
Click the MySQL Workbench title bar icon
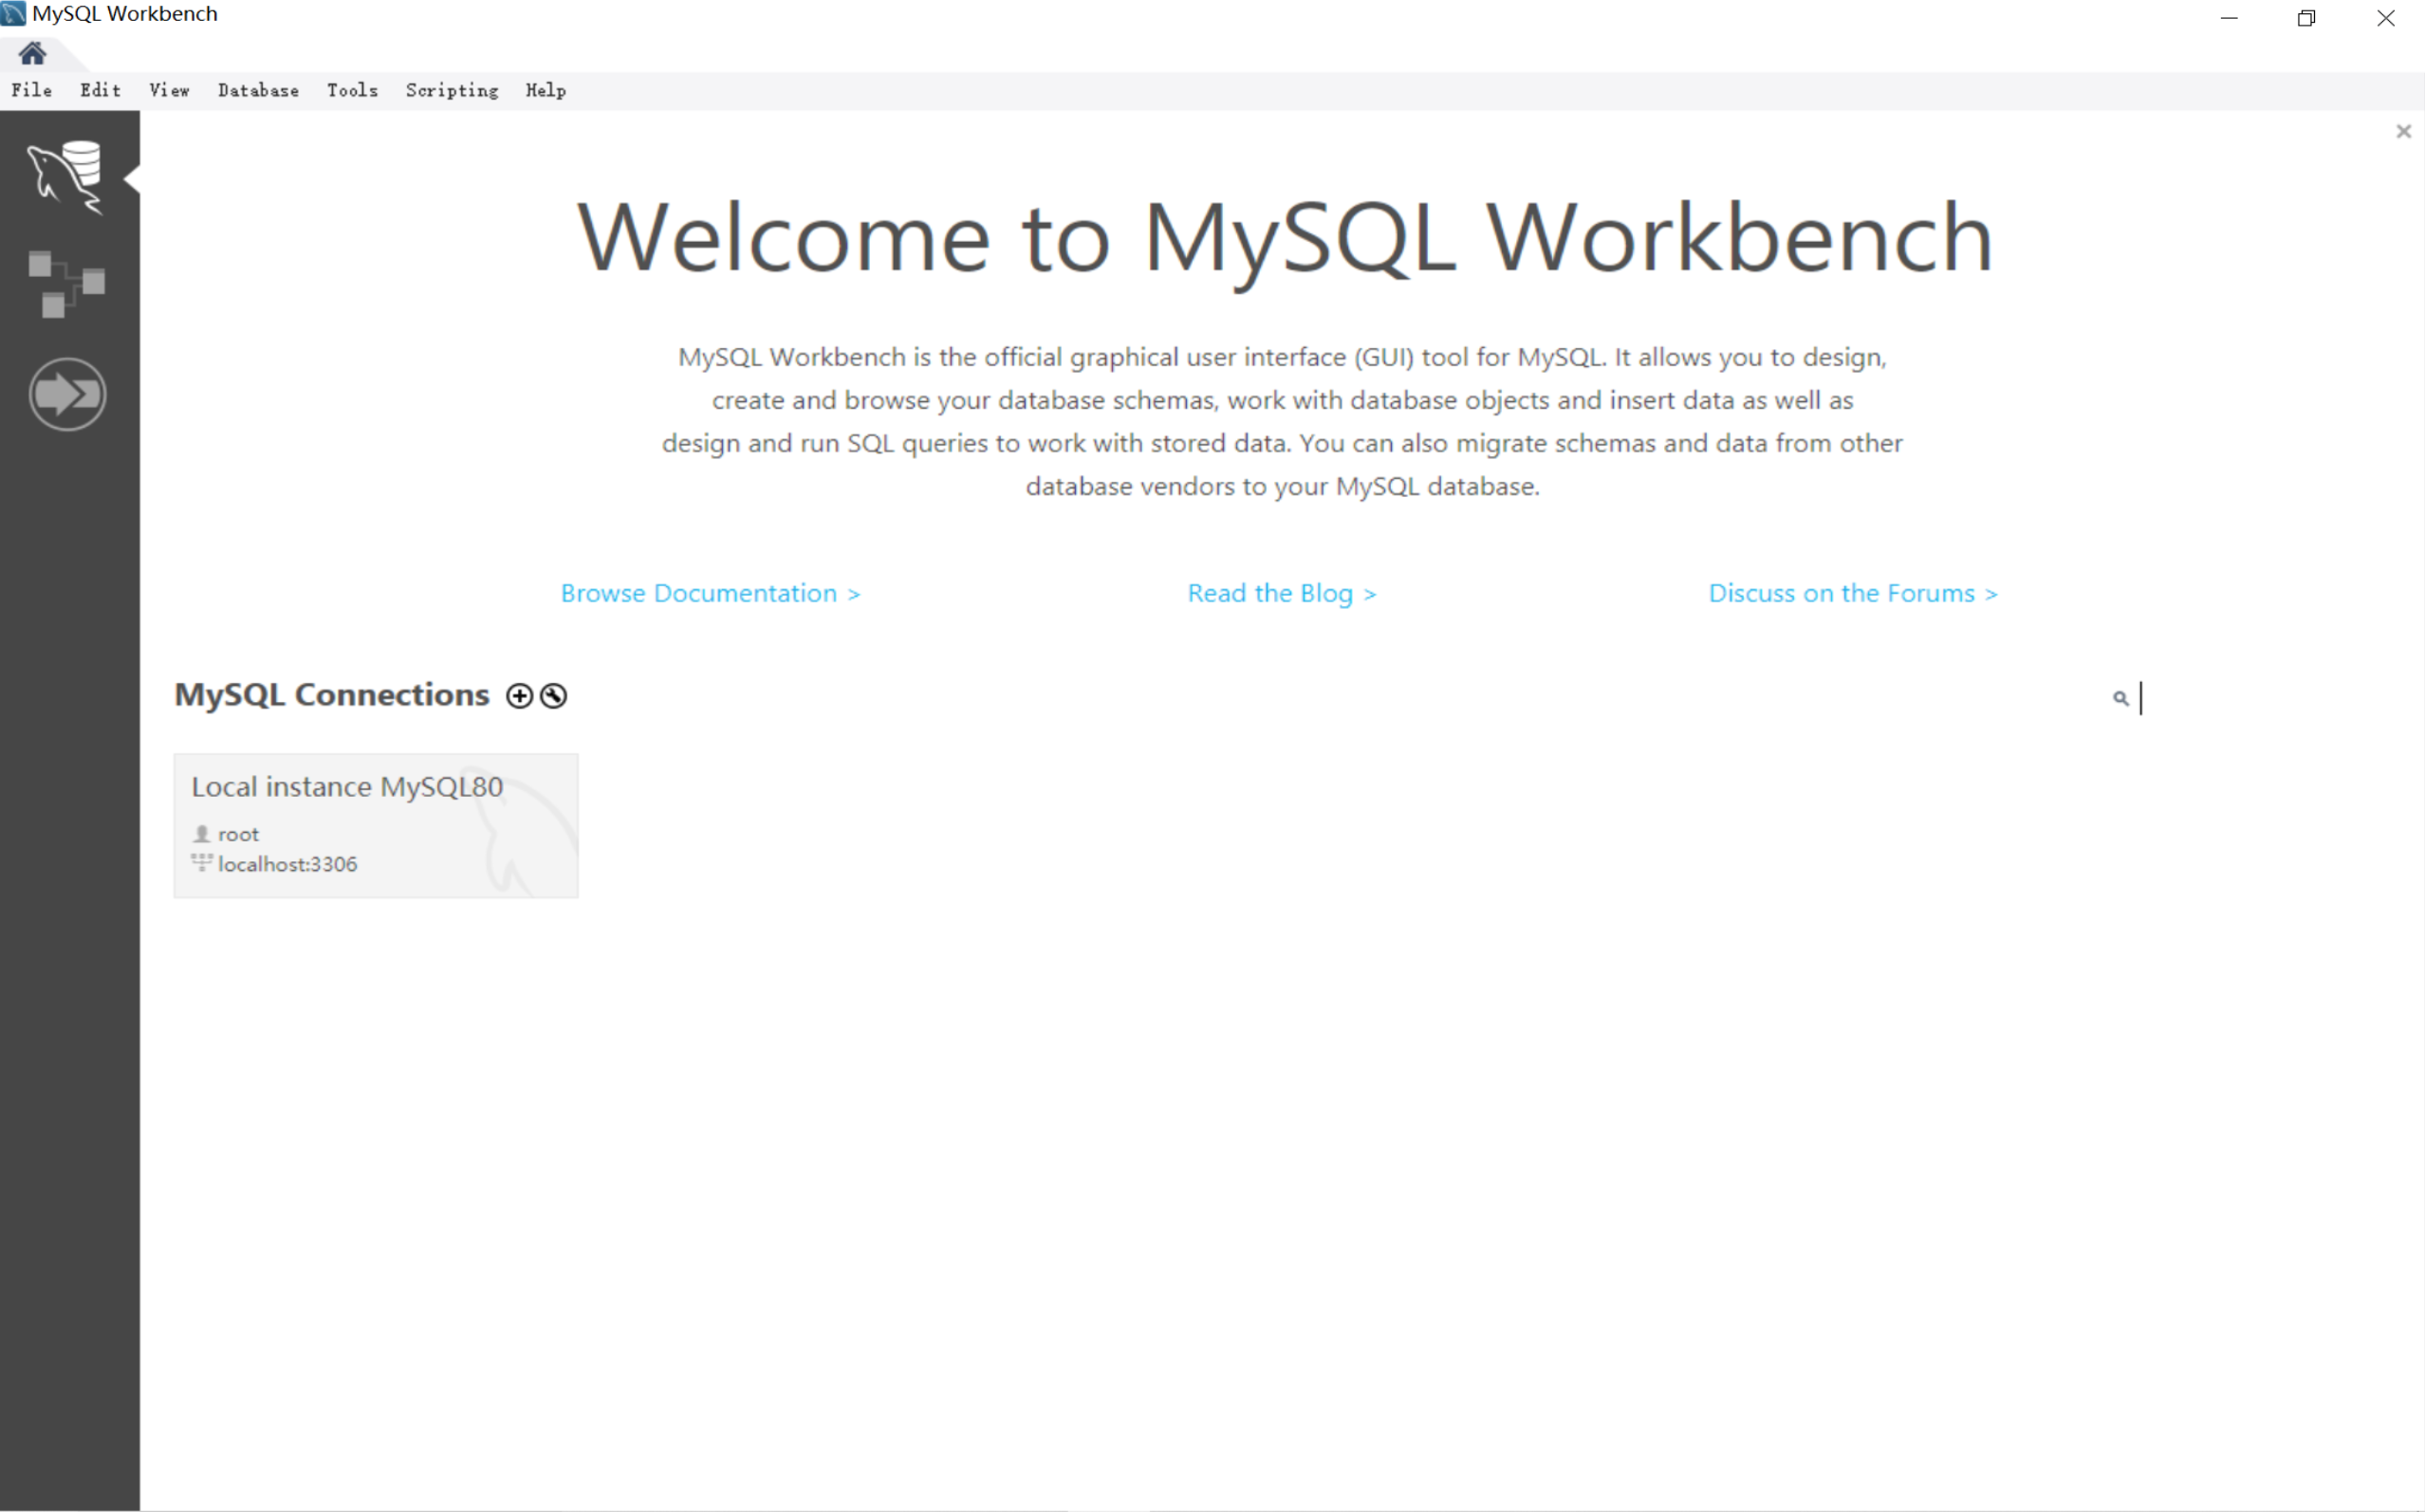11,14
